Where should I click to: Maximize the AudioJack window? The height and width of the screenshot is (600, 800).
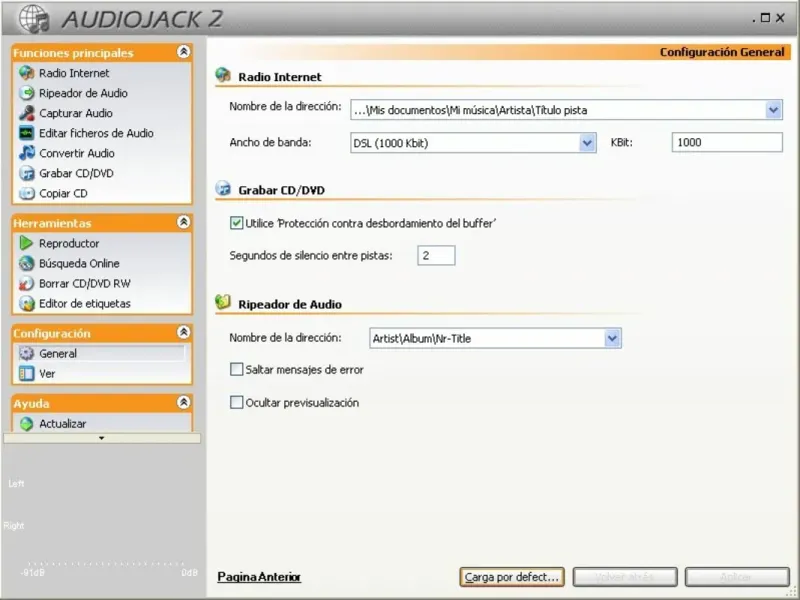(x=765, y=18)
